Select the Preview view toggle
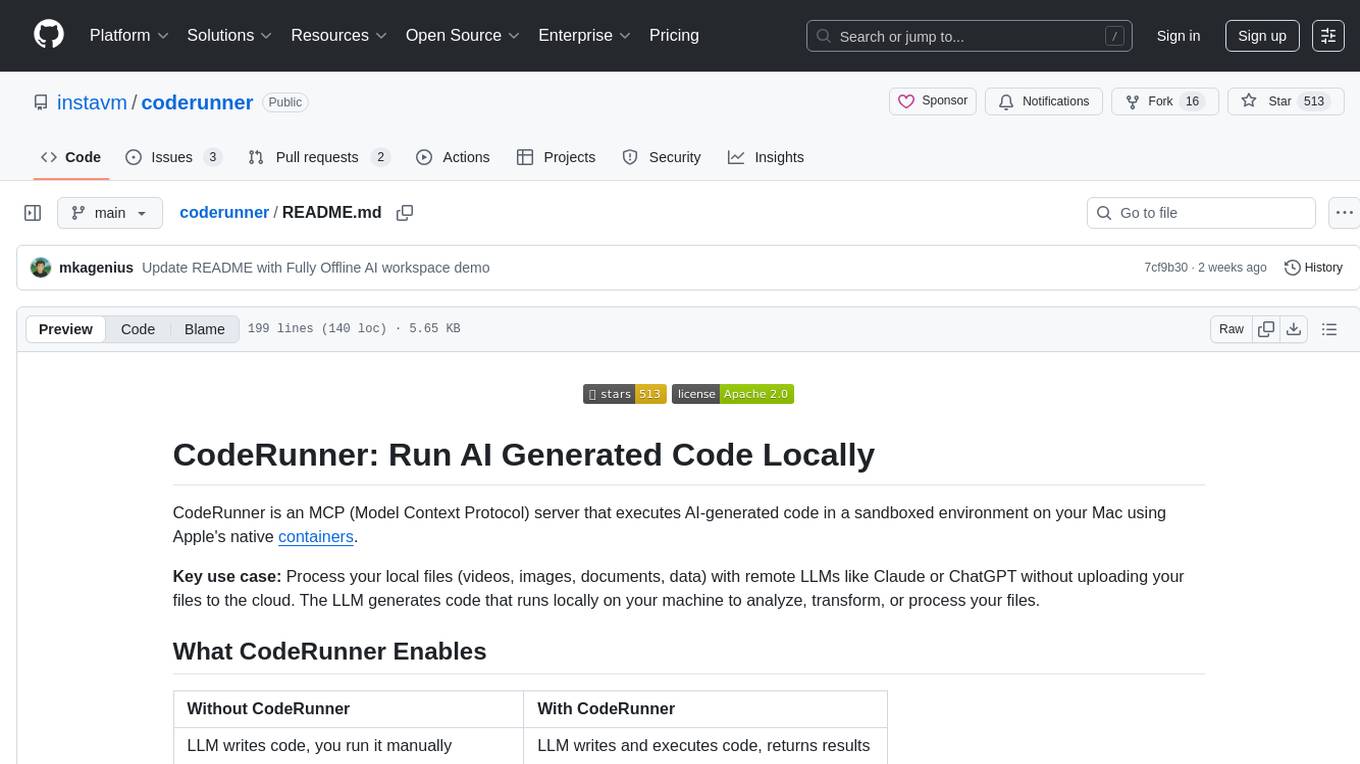 click(66, 329)
